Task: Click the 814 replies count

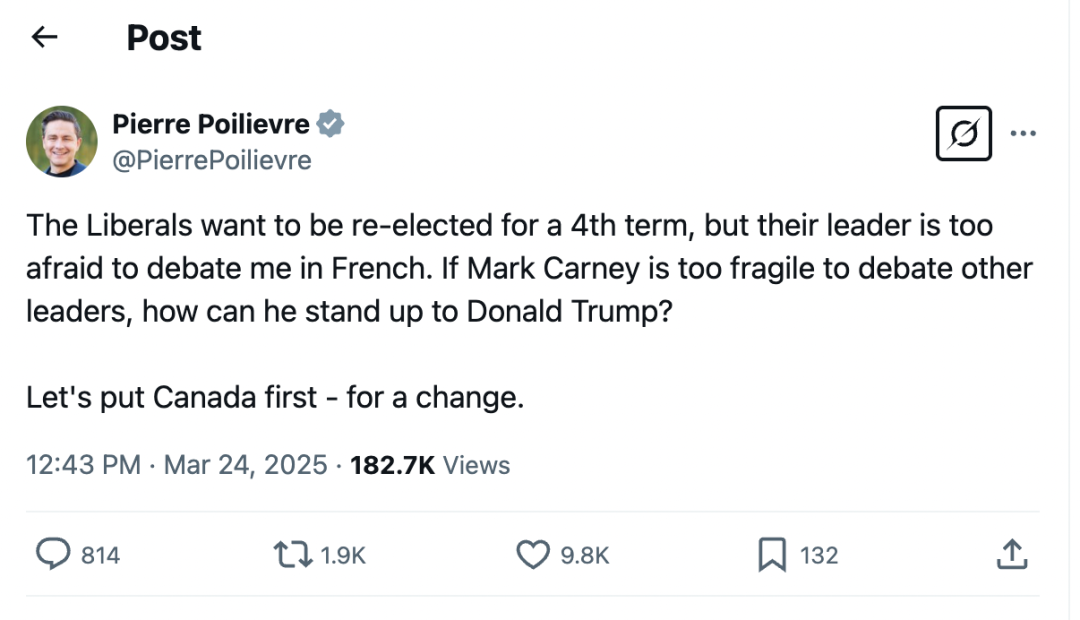Action: [100, 555]
